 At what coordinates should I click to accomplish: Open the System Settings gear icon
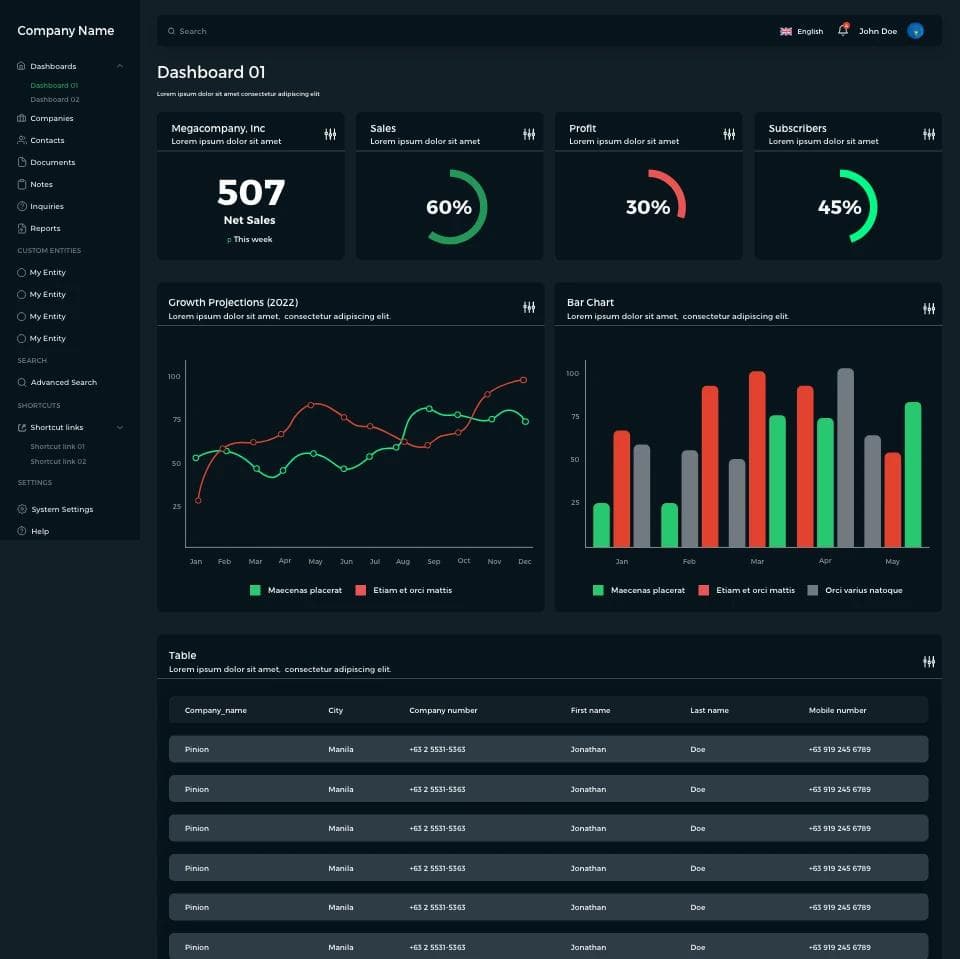(x=21, y=509)
